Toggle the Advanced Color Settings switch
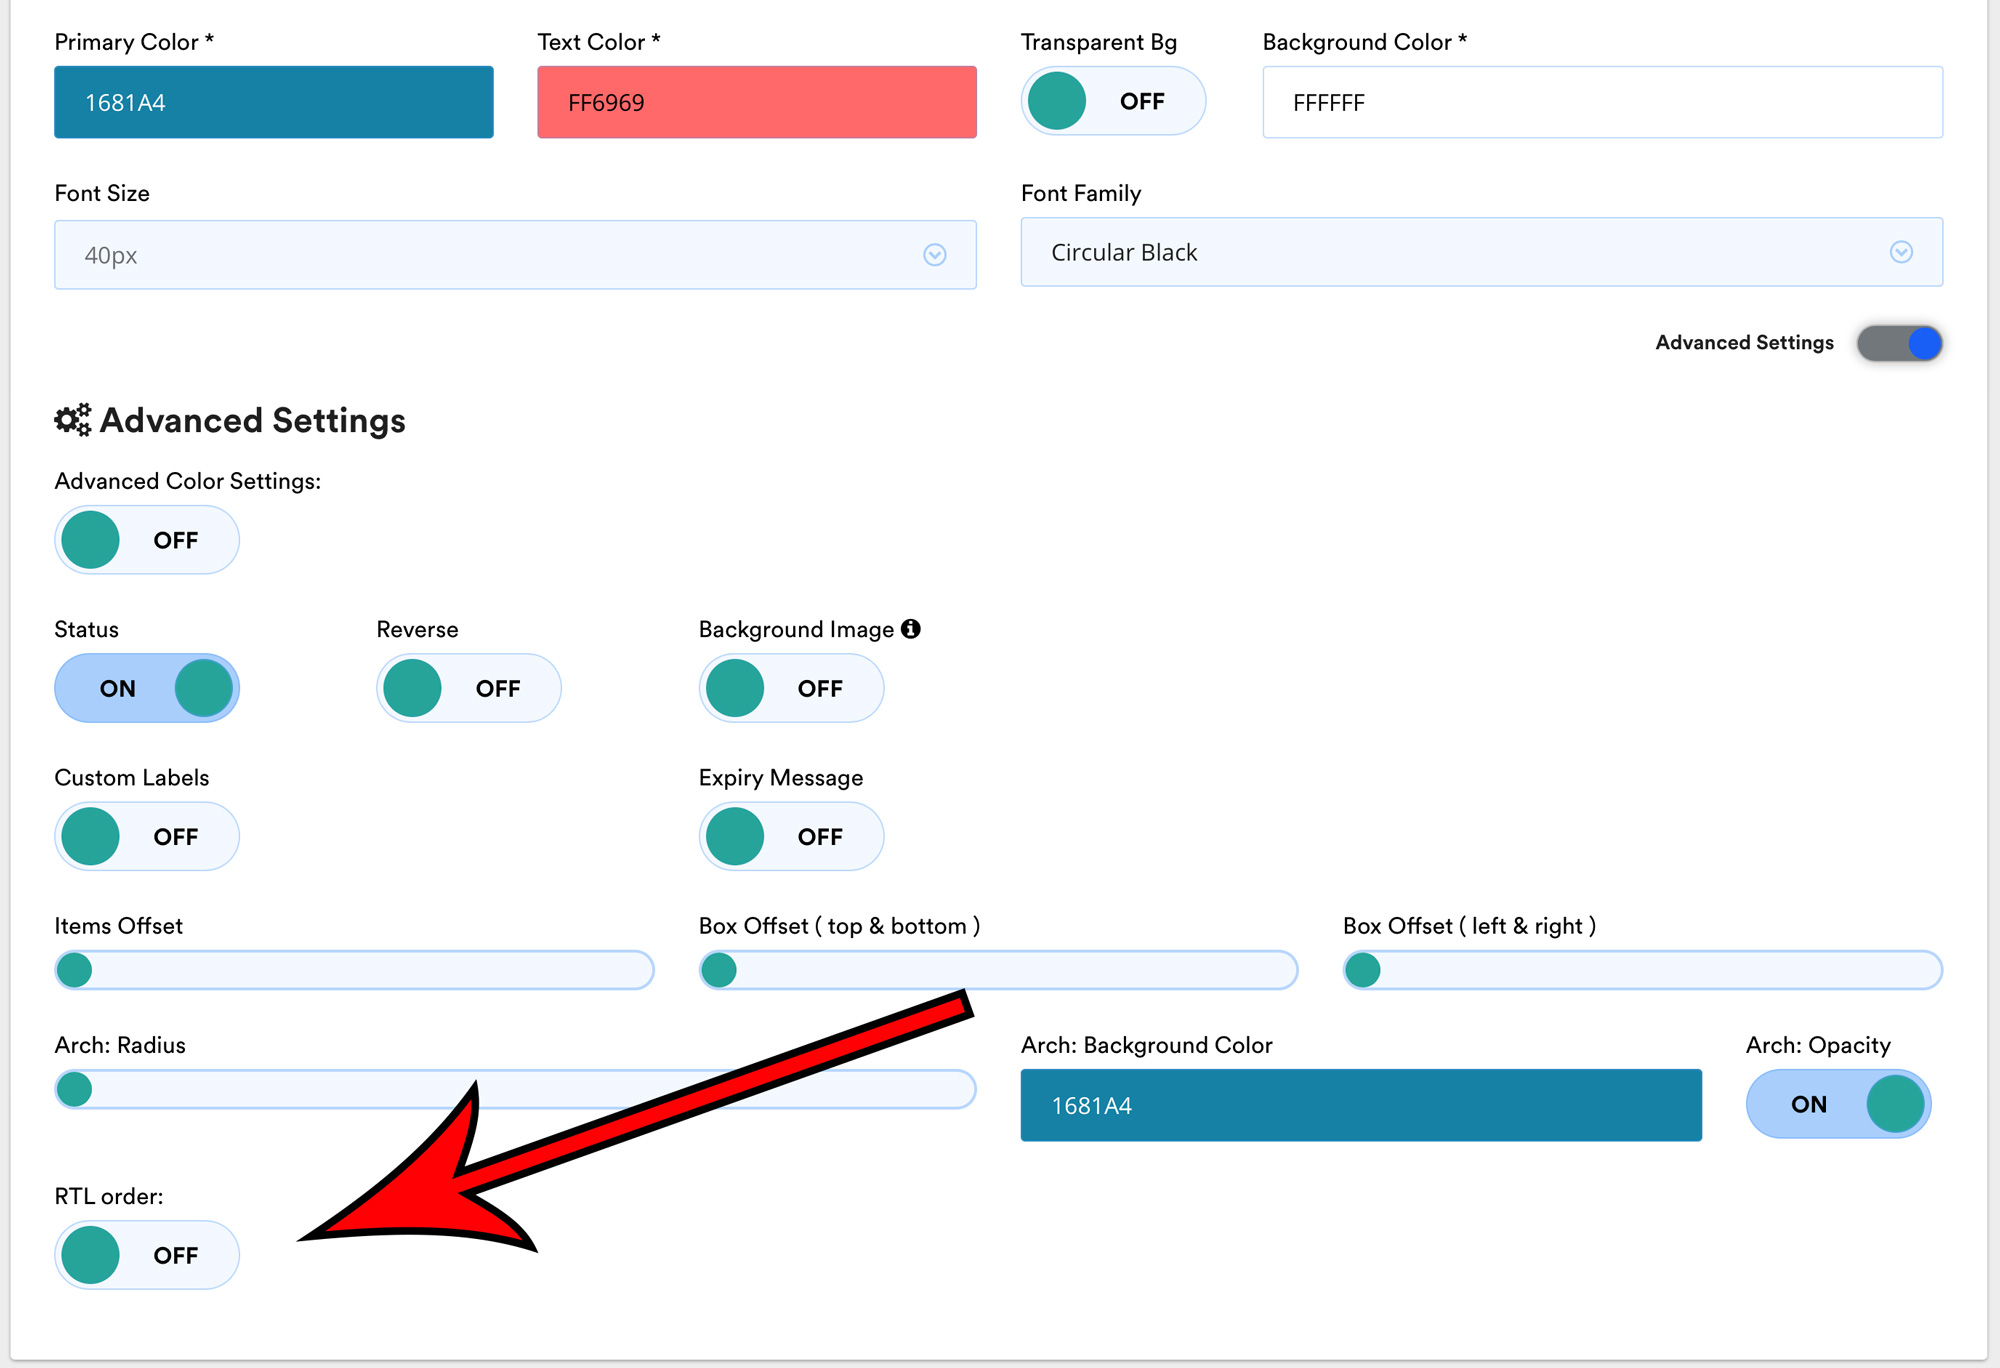2000x1368 pixels. [x=147, y=540]
